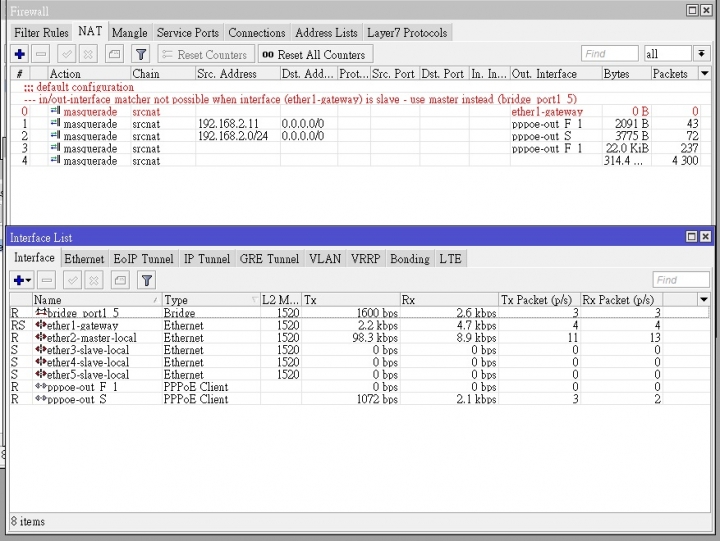720x541 pixels.
Task: Click Reset Counters button
Action: point(206,54)
